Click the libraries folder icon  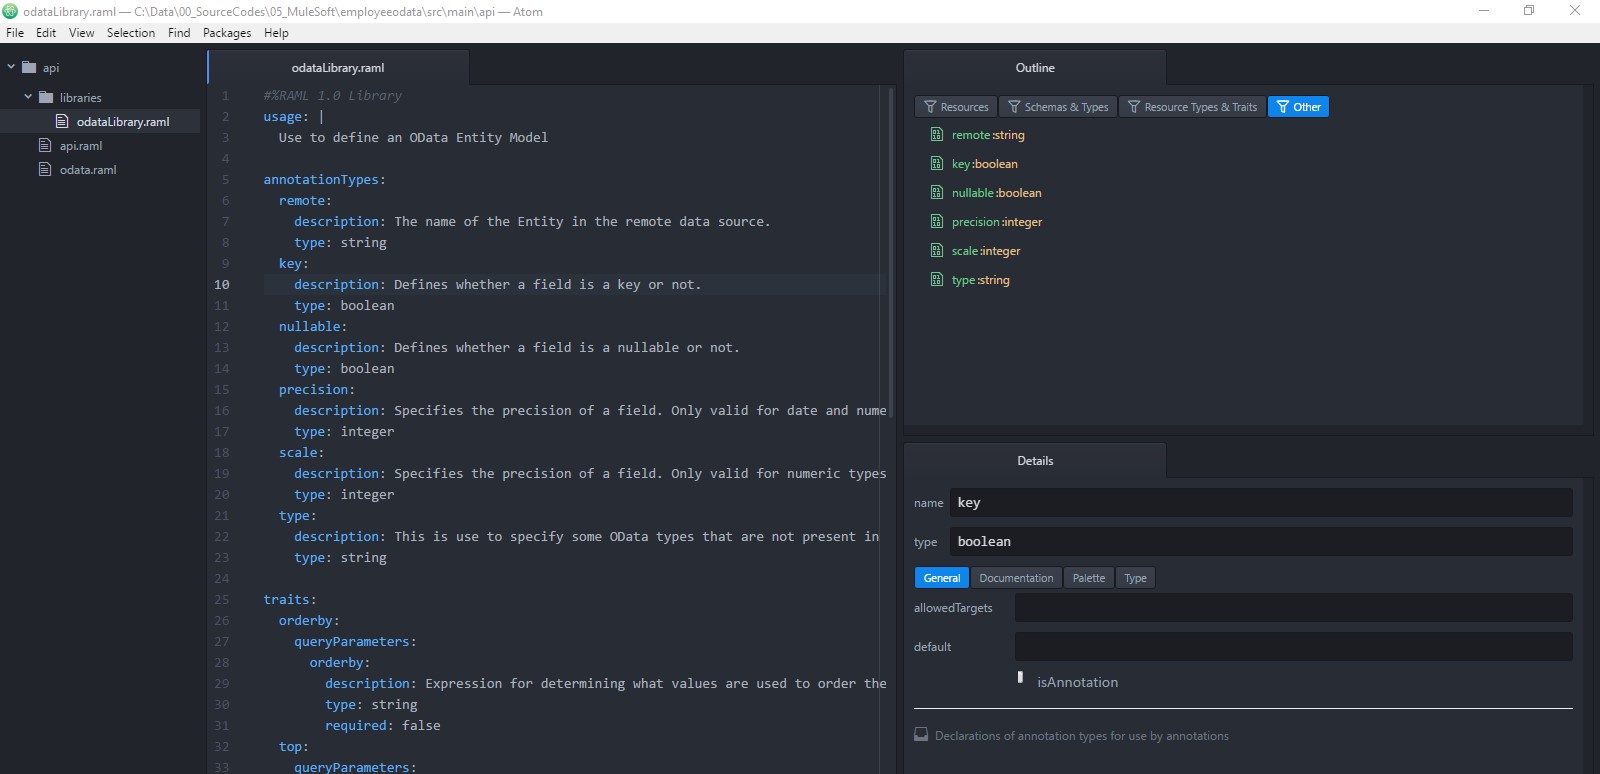pyautogui.click(x=46, y=97)
